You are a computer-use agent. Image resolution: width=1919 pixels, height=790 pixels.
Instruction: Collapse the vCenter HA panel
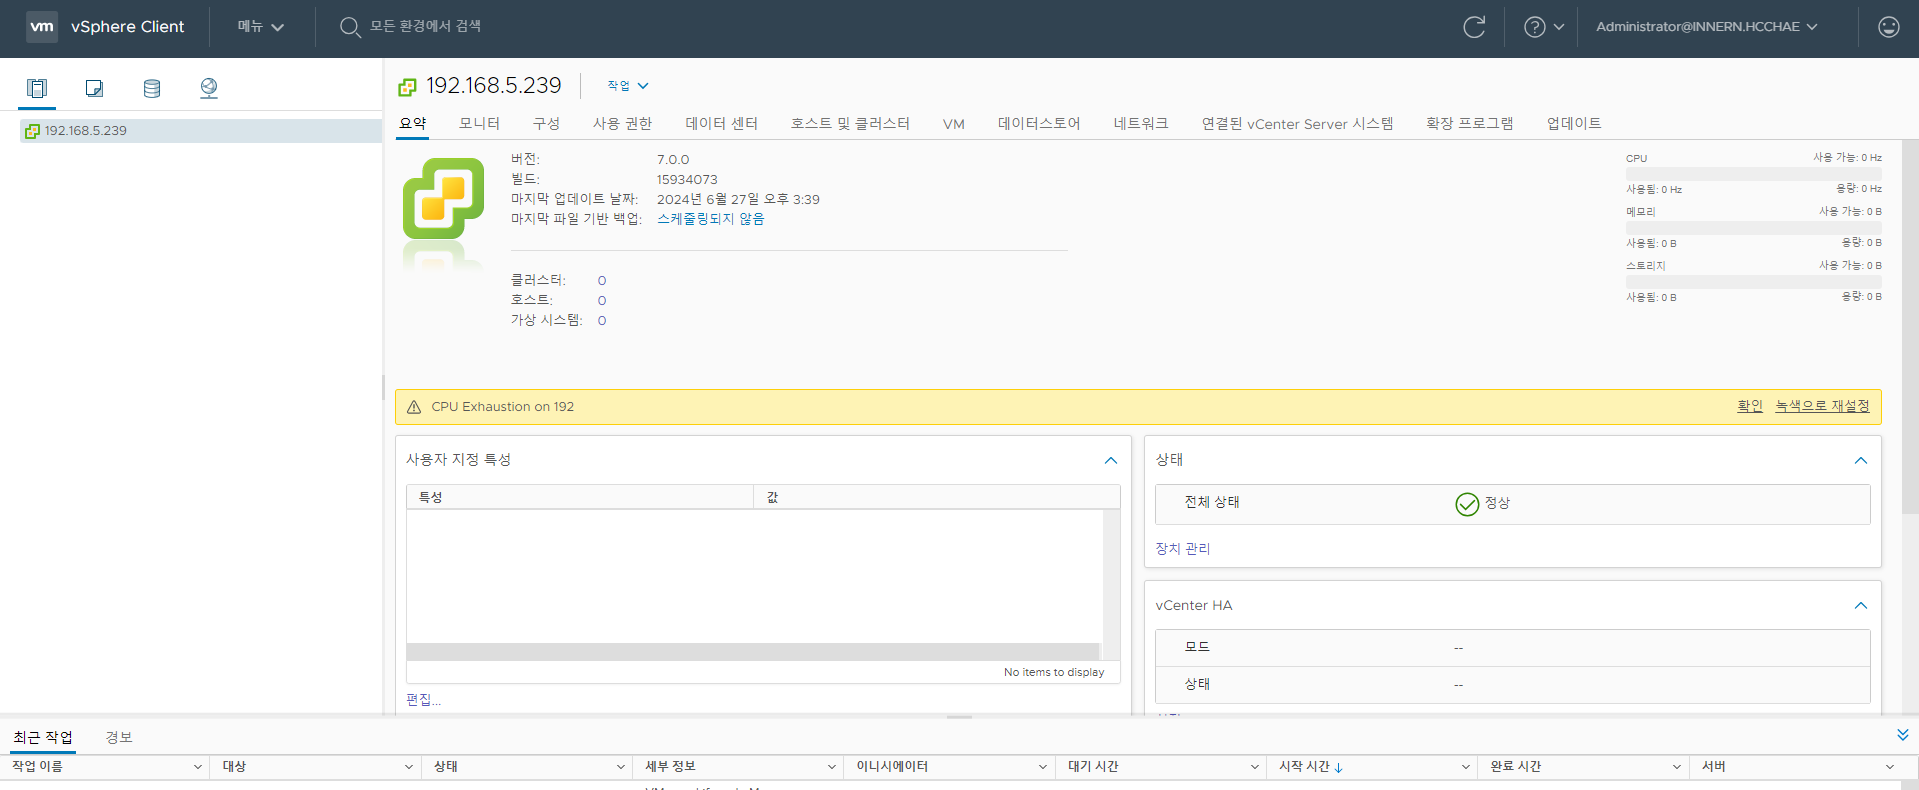tap(1860, 605)
